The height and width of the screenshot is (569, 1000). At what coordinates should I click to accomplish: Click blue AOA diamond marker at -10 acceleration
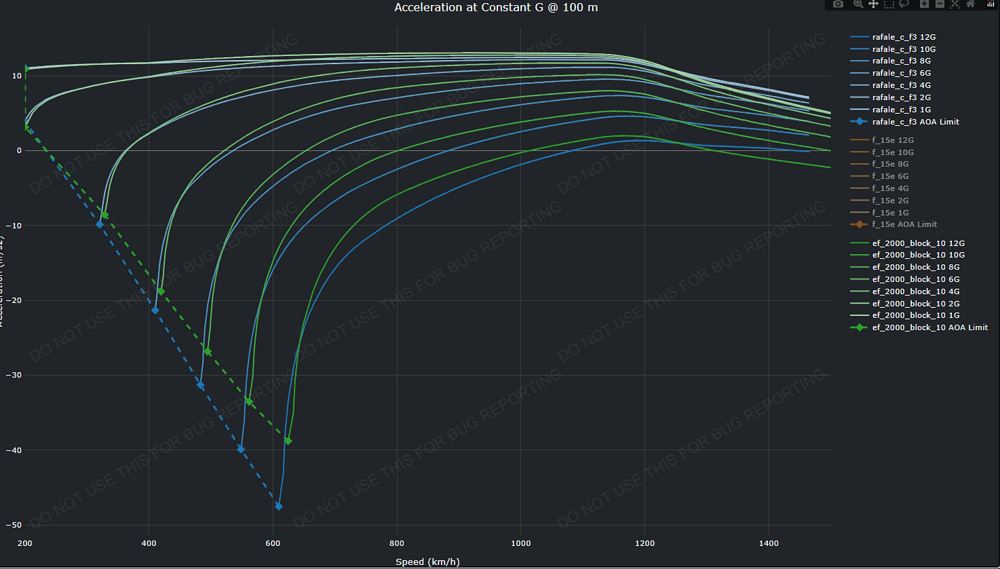click(x=99, y=225)
